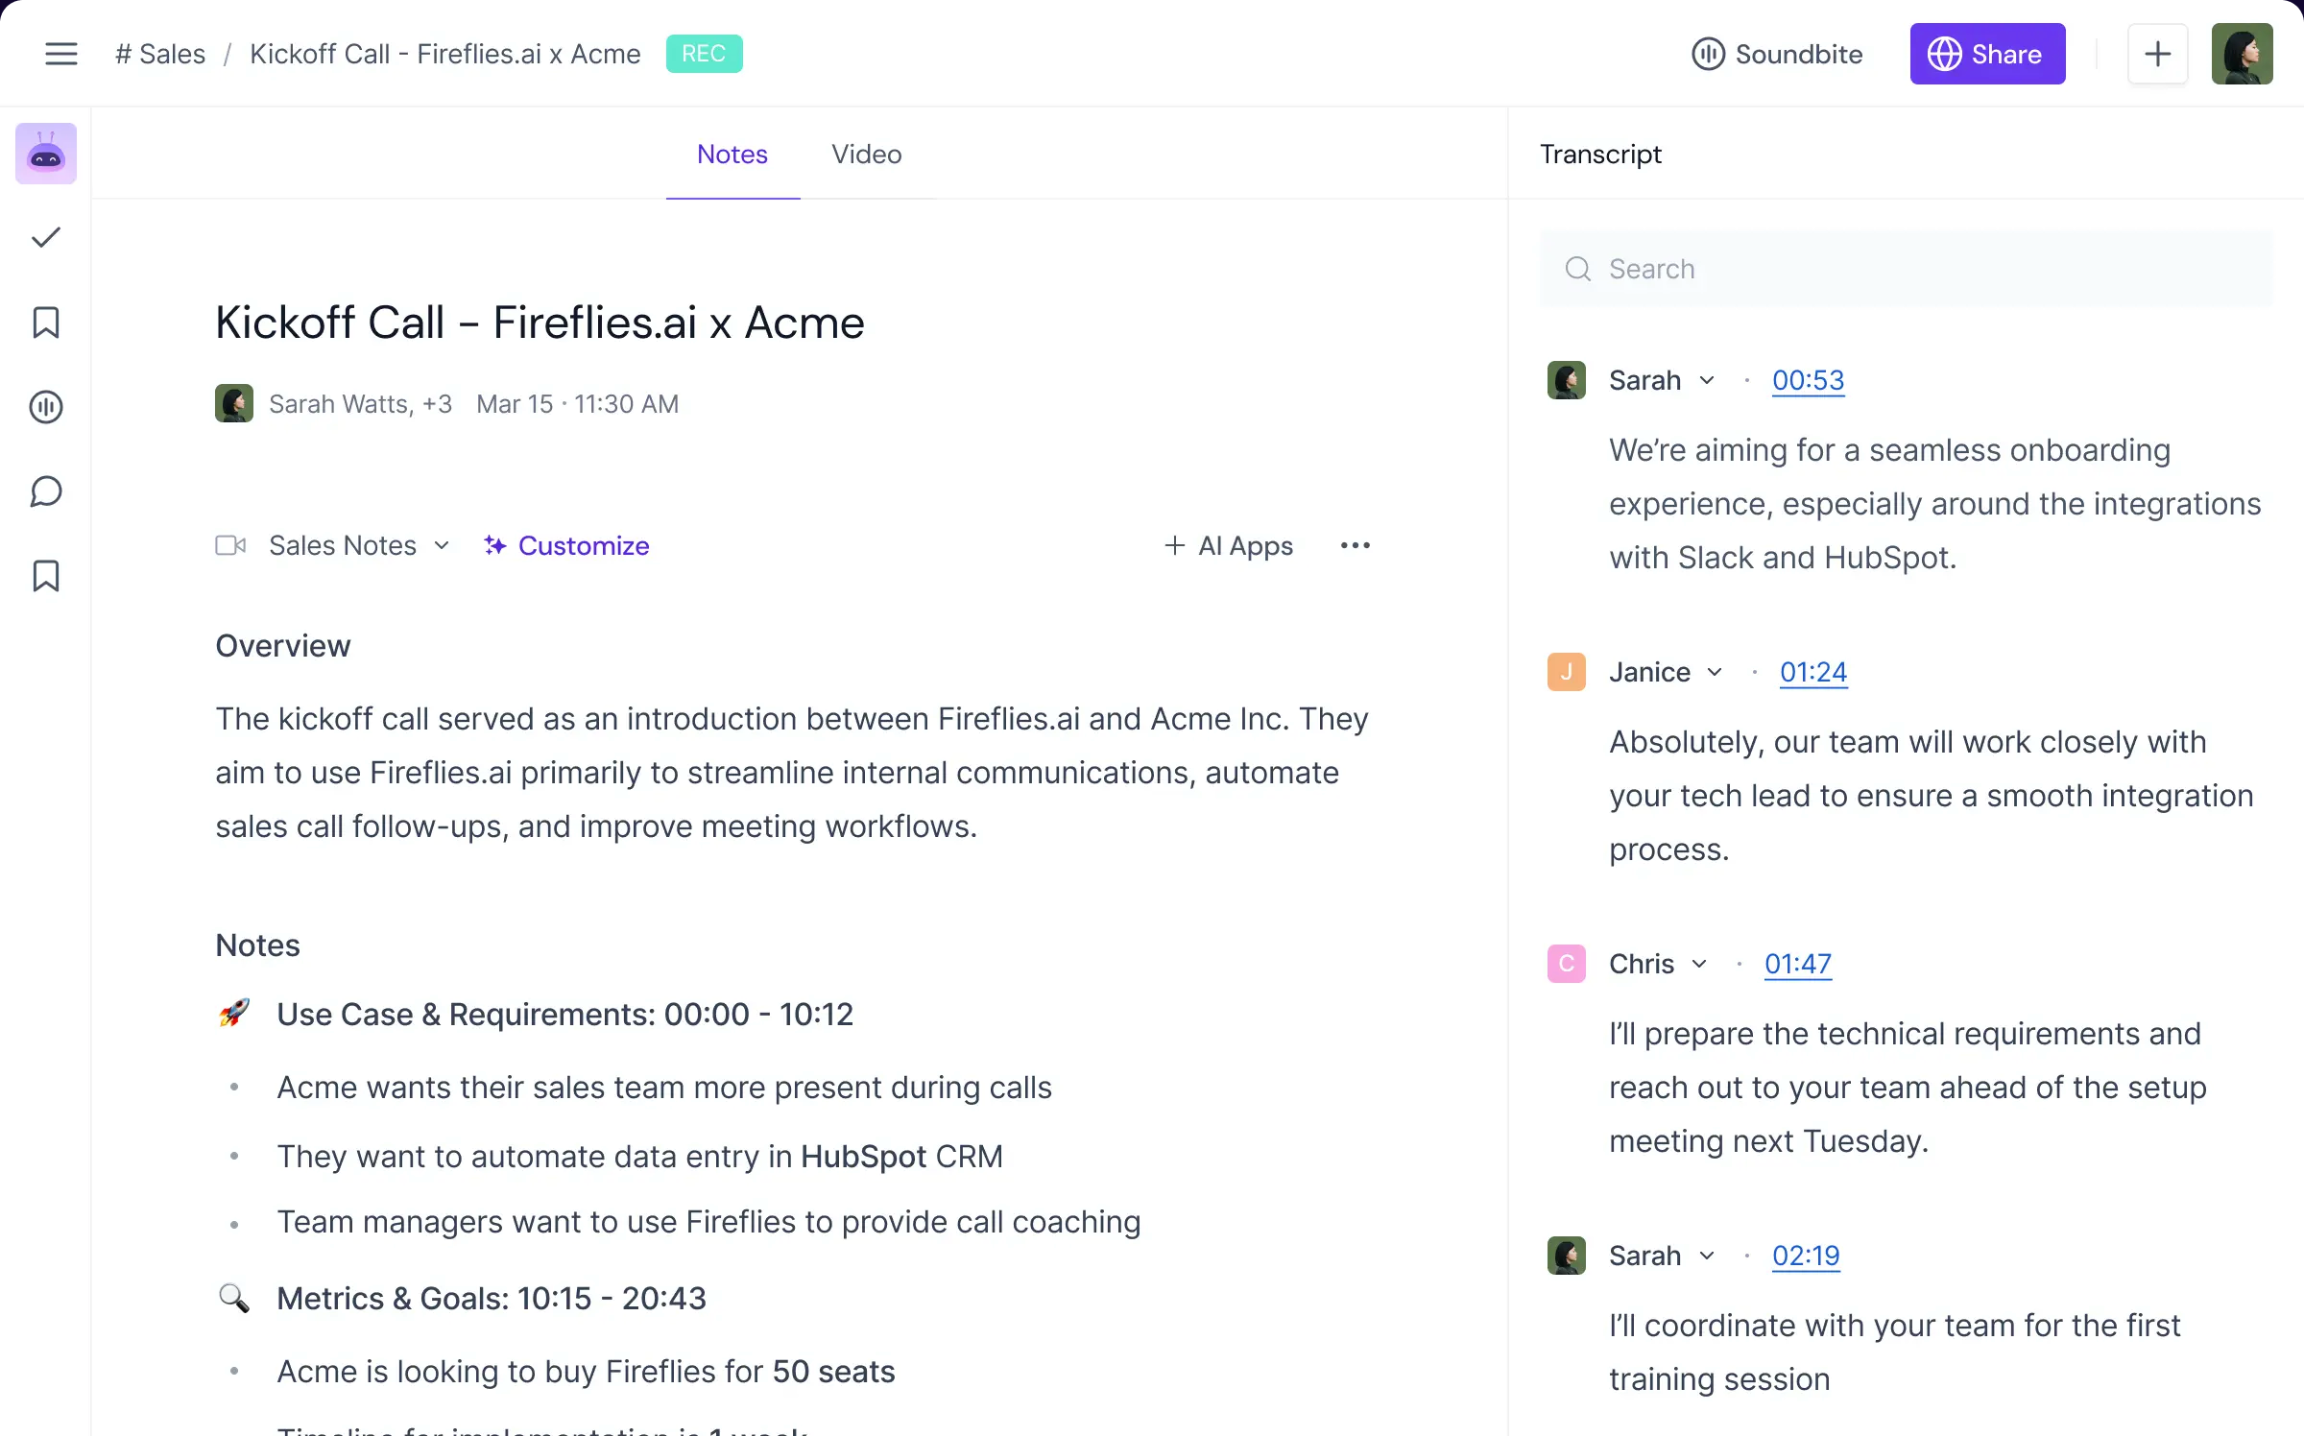The width and height of the screenshot is (2304, 1436).
Task: Expand the Janice speaker name dropdown
Action: coord(1716,671)
